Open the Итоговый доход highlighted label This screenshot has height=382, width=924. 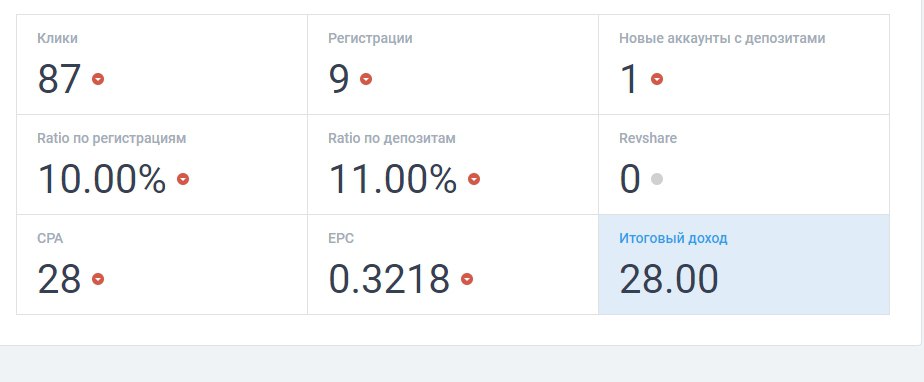673,239
